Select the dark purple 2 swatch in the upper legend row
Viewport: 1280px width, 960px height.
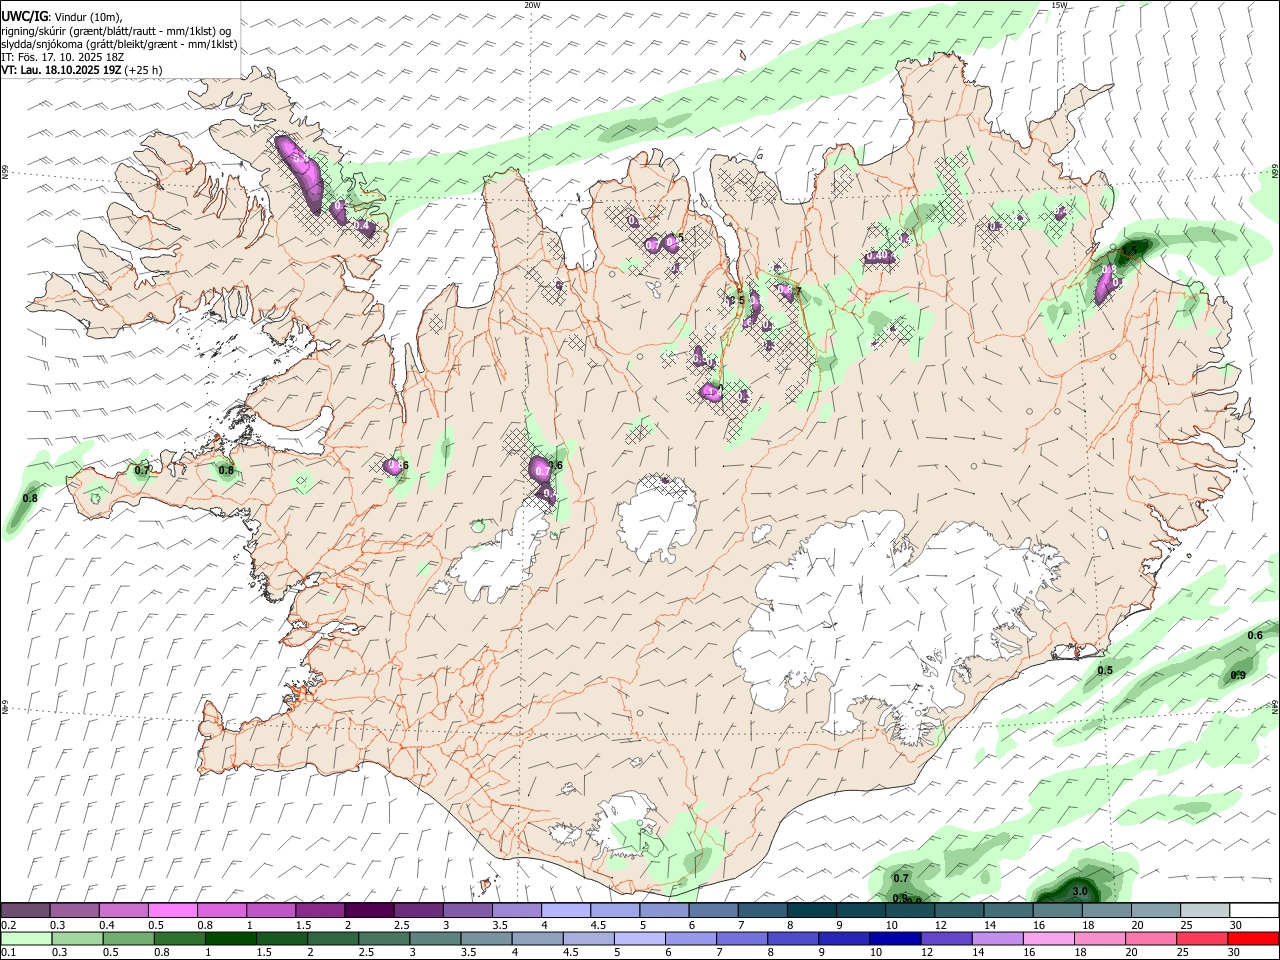[369, 911]
